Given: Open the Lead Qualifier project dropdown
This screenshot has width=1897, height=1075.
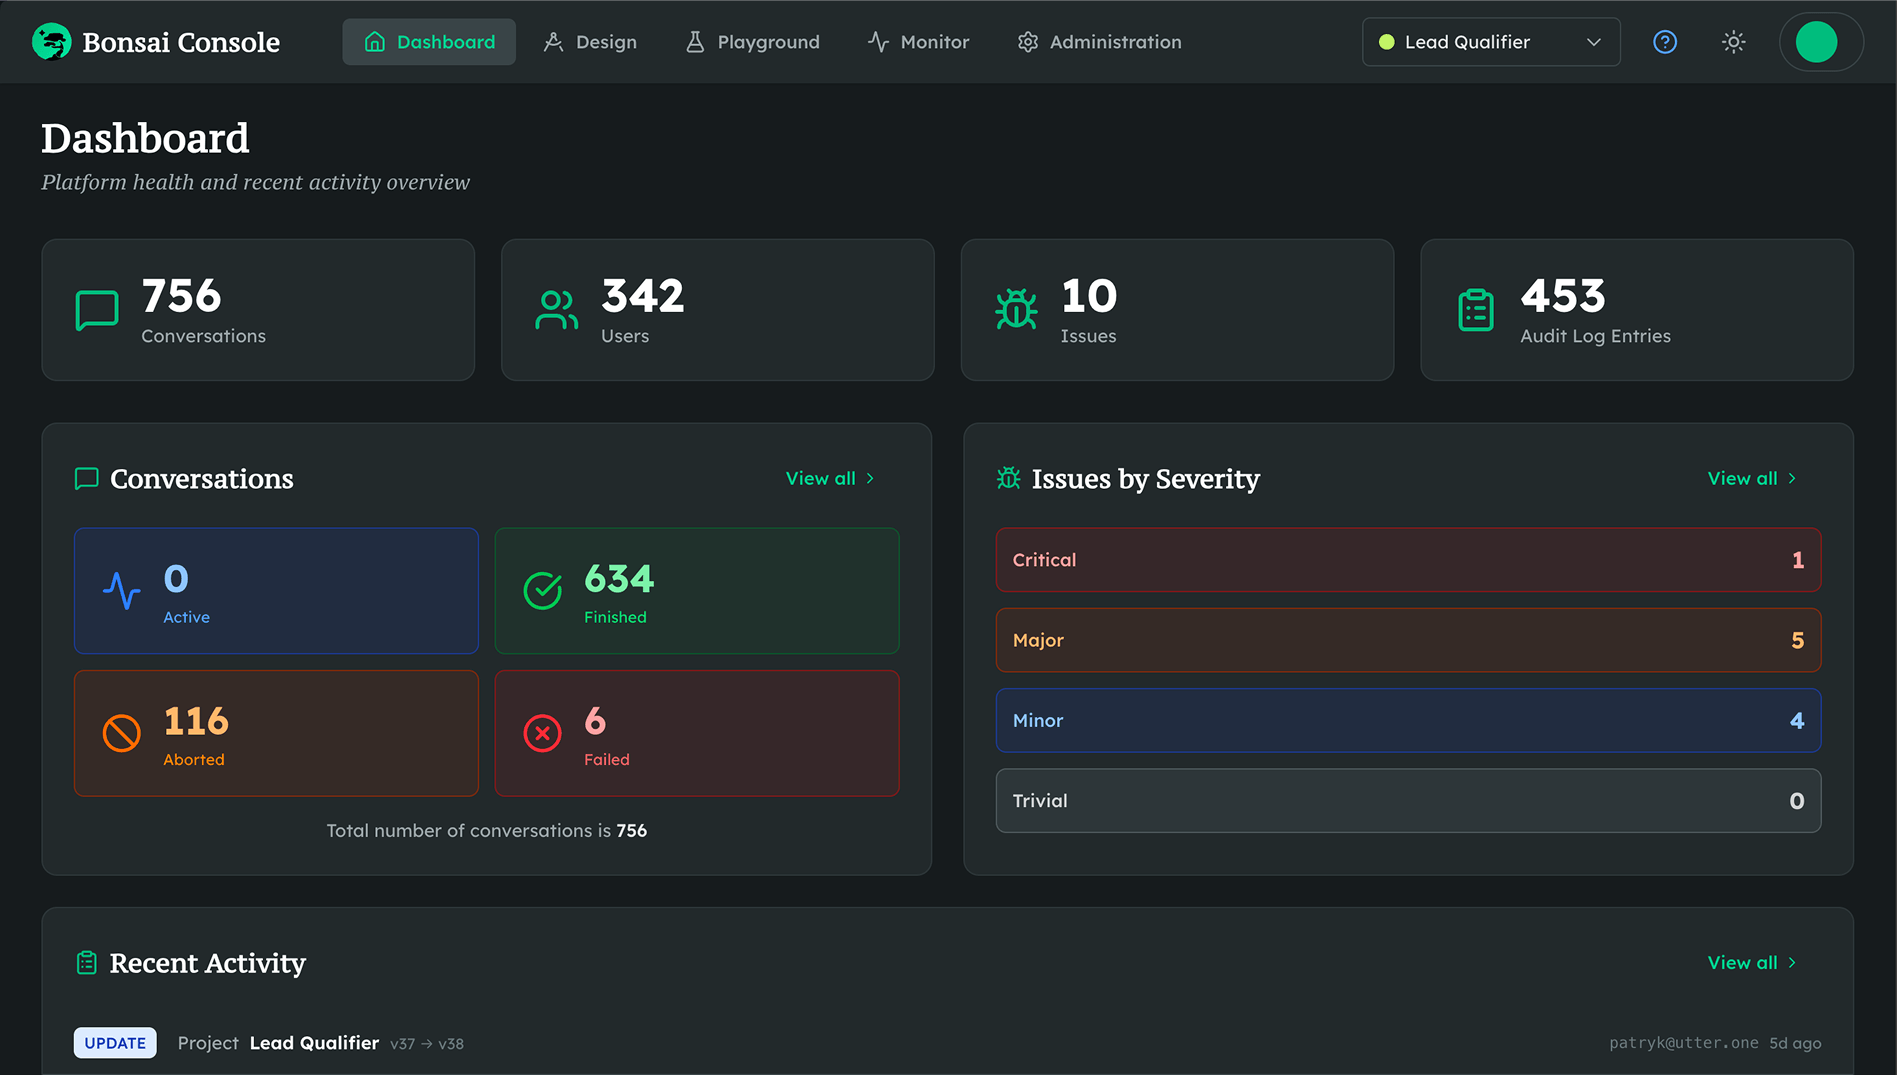Looking at the screenshot, I should [x=1490, y=41].
